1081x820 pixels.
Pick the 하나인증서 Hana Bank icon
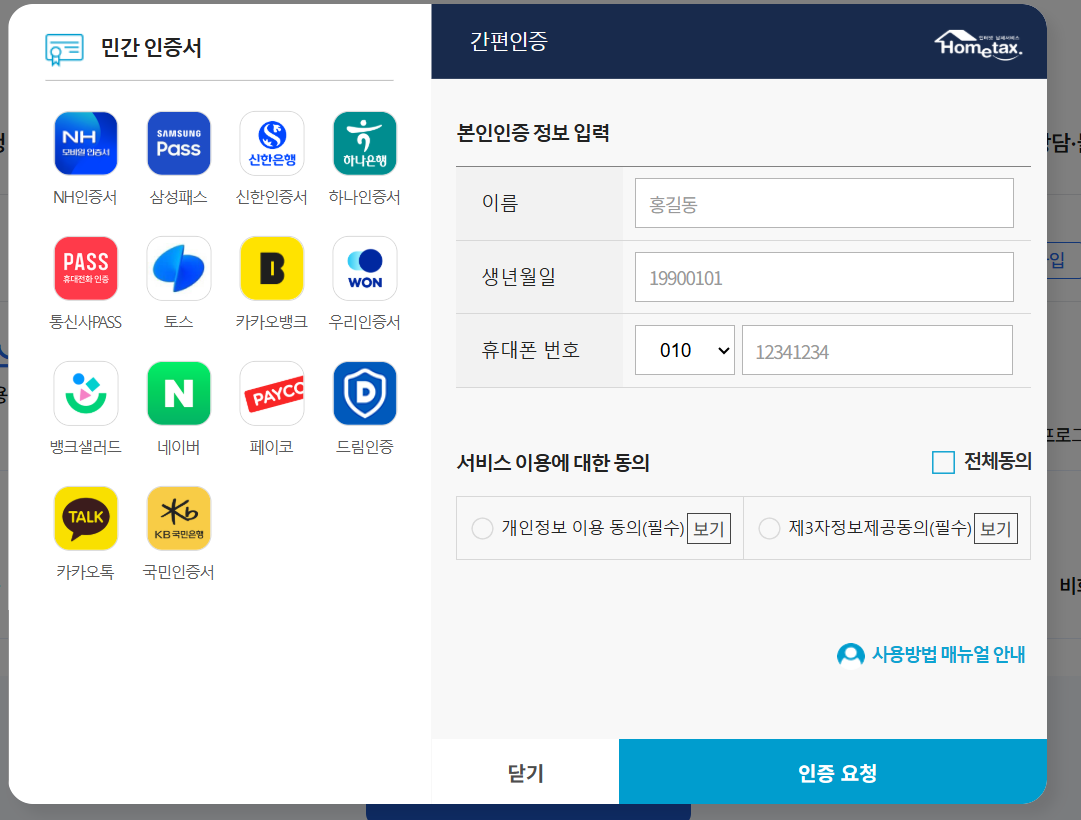coord(365,143)
